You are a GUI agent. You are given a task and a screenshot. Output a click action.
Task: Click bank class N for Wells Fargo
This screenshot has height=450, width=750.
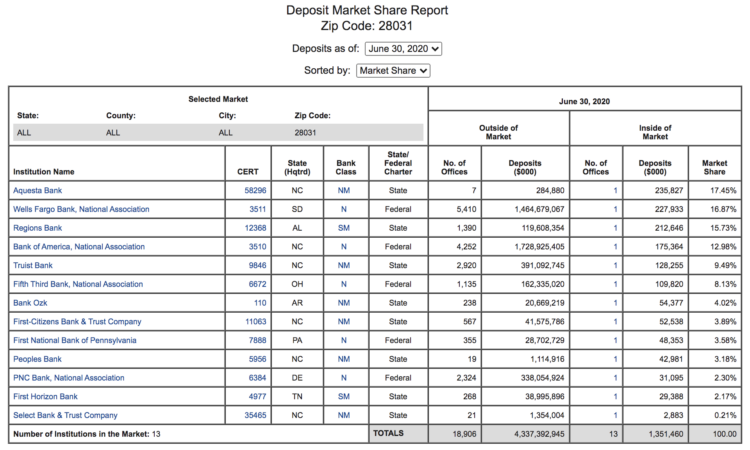(344, 209)
